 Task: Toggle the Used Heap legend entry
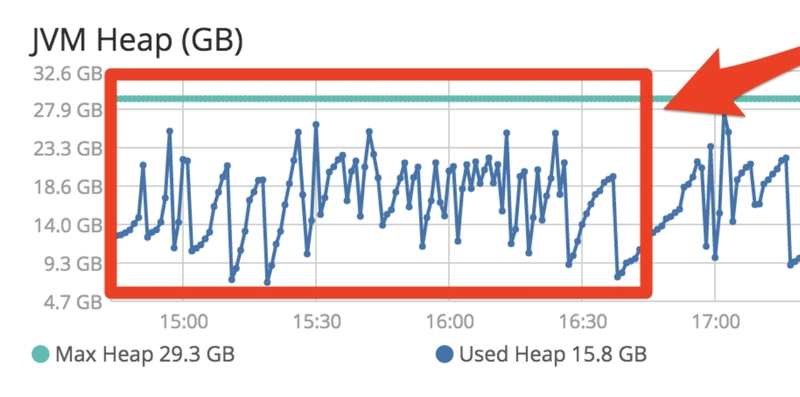[541, 354]
